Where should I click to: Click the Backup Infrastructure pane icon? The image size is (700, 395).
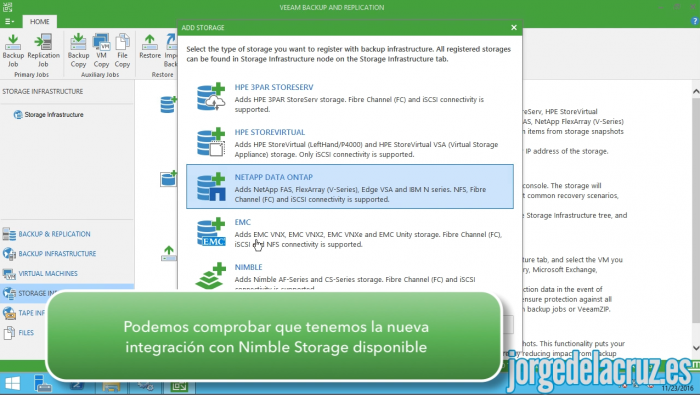(9, 254)
